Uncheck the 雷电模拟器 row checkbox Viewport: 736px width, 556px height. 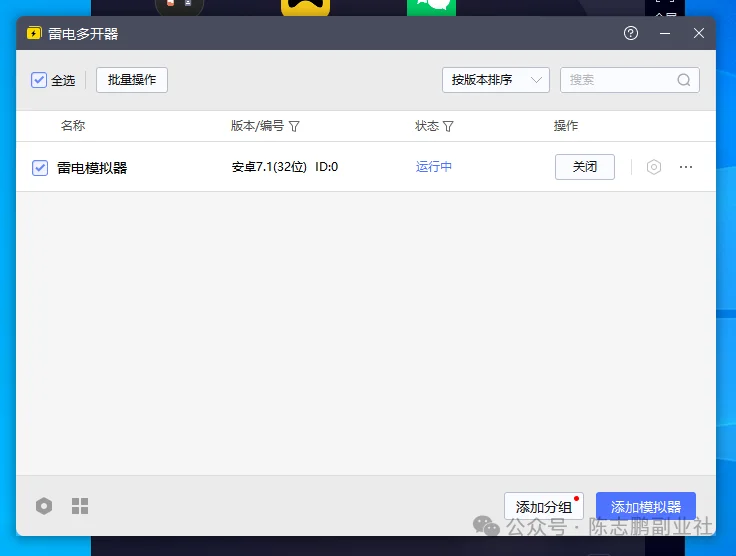(40, 168)
